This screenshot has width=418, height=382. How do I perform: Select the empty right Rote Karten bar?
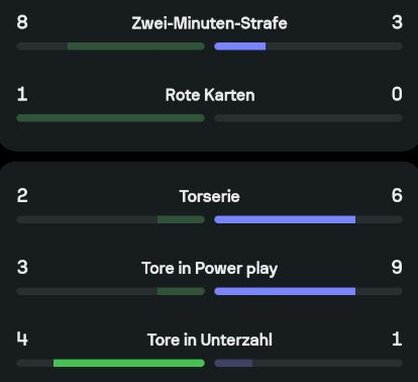(x=308, y=118)
